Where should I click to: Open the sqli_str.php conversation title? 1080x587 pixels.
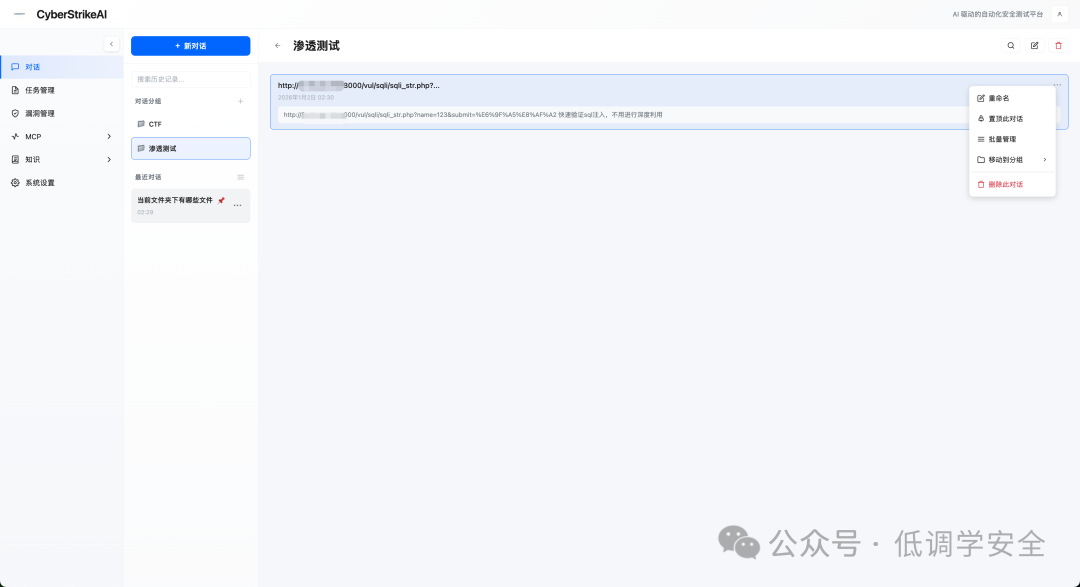coord(358,85)
